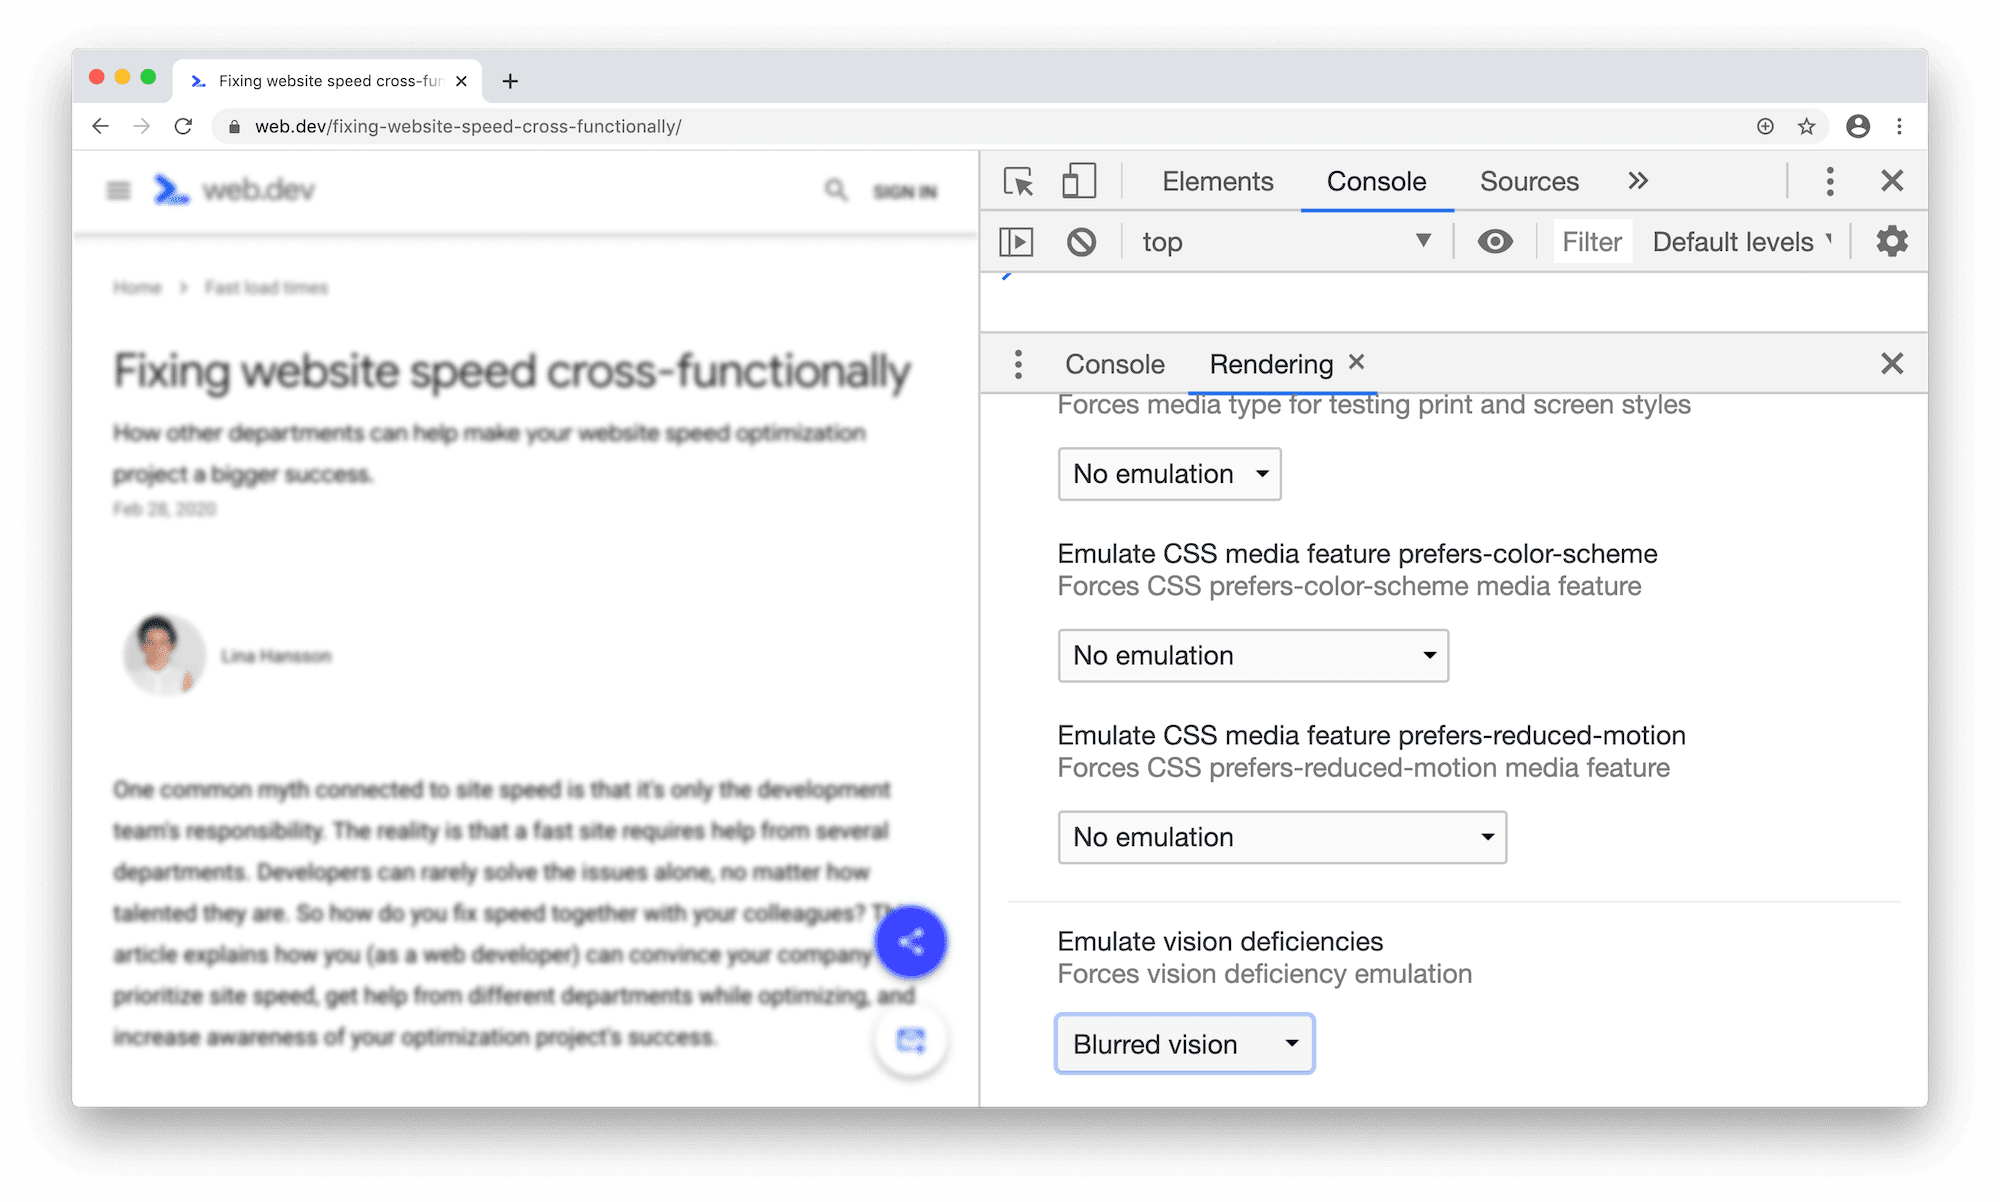Switch to the Sources tab
The image size is (2000, 1202).
click(x=1530, y=180)
